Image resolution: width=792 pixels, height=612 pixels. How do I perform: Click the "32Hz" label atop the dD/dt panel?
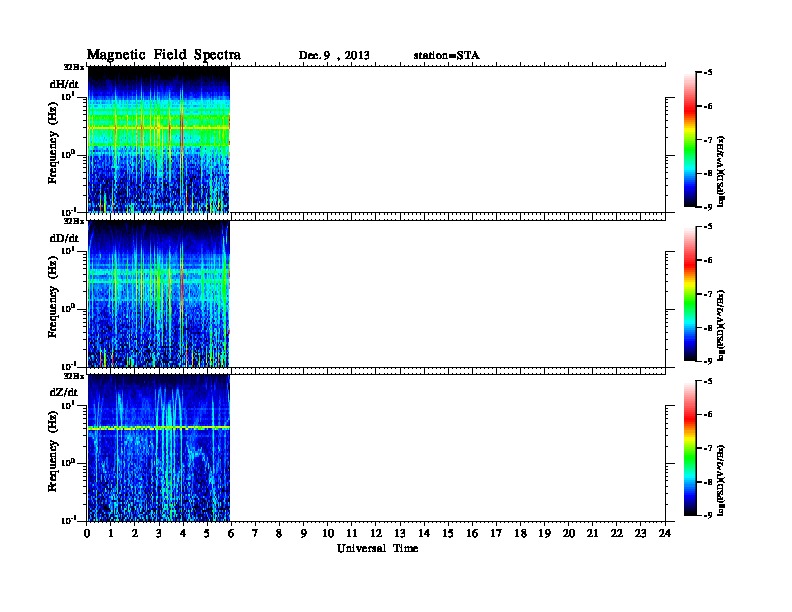pos(74,221)
